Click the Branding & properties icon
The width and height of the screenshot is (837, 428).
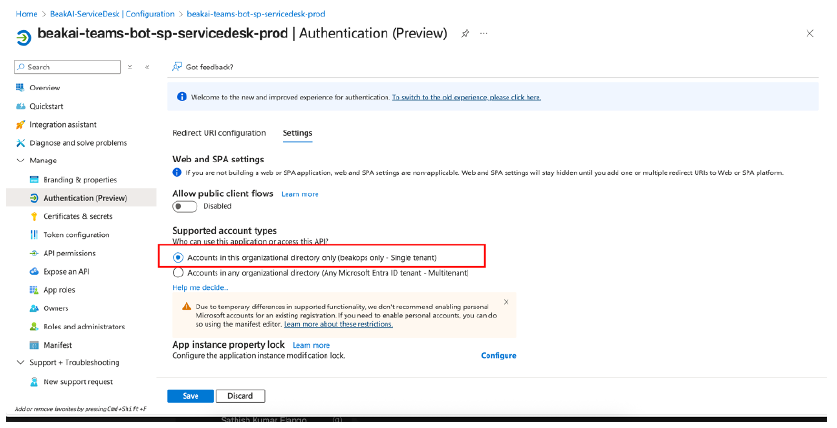click(34, 180)
